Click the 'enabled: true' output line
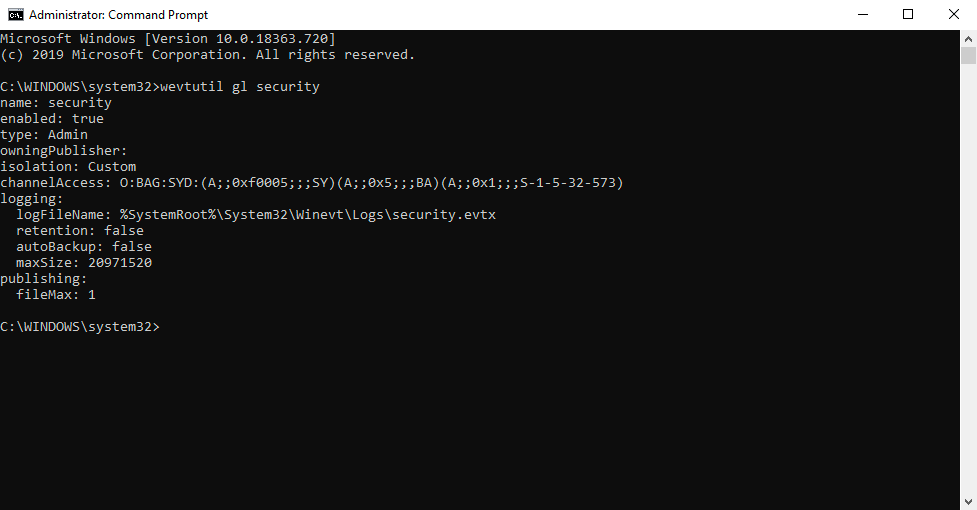 [x=52, y=119]
